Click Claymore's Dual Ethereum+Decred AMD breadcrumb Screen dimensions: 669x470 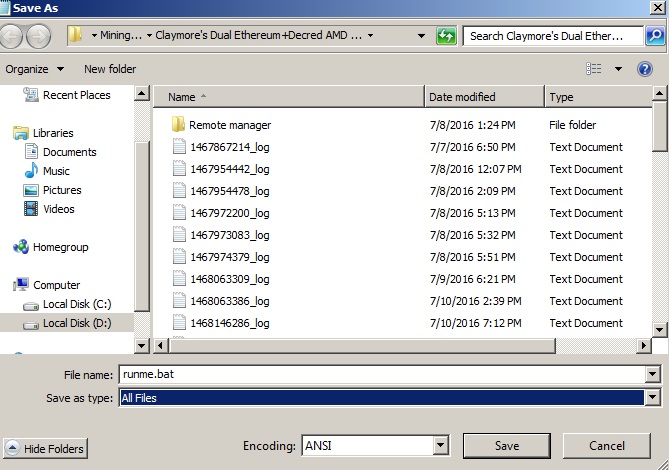click(259, 35)
